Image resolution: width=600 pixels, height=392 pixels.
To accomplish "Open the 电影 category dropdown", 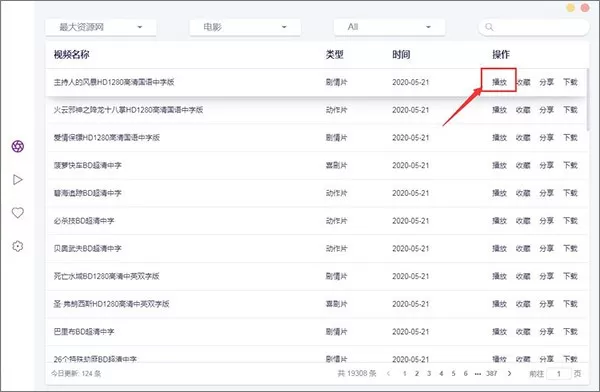I will coord(245,27).
